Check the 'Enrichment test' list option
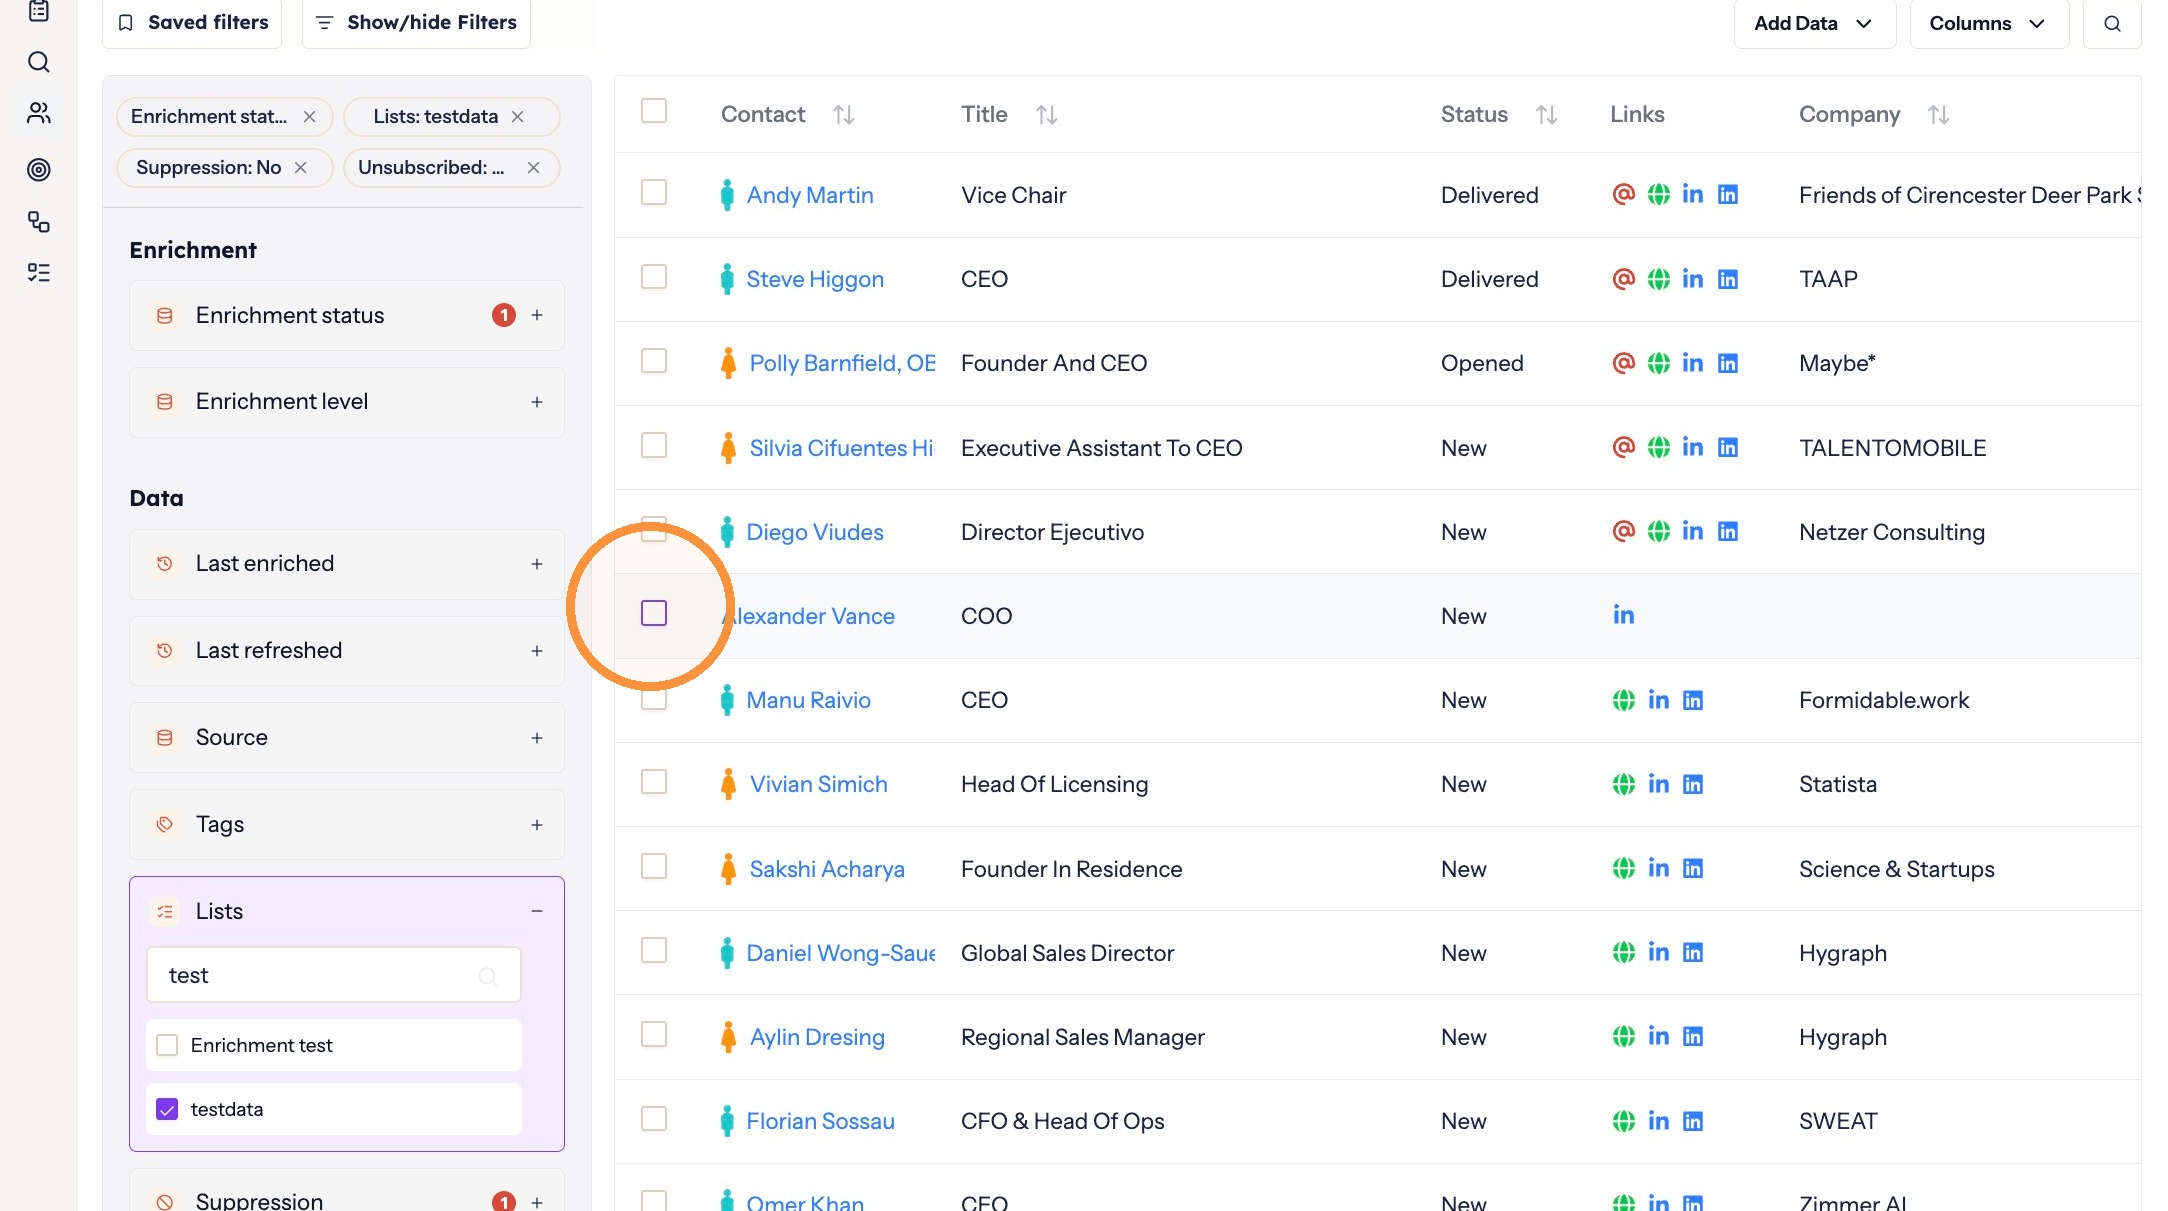Image resolution: width=2168 pixels, height=1211 pixels. pos(167,1045)
